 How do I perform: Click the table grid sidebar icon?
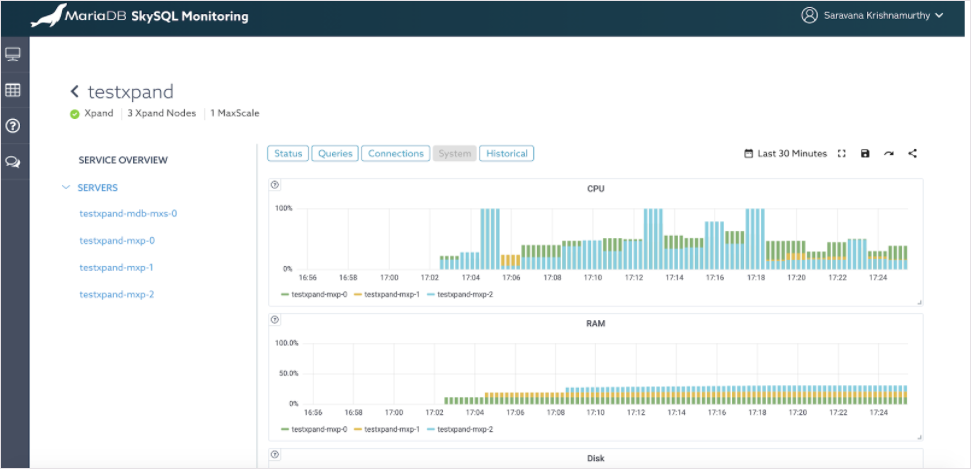pyautogui.click(x=13, y=90)
